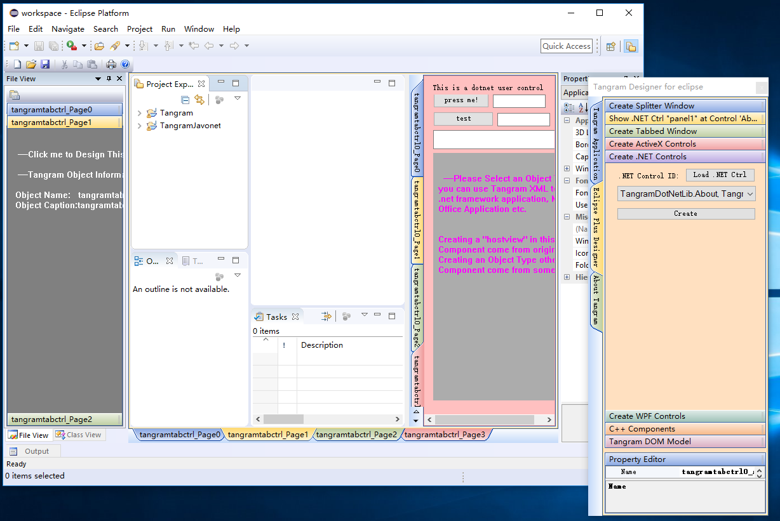Image resolution: width=780 pixels, height=521 pixels.
Task: Click the Paste clipboard icon
Action: (93, 64)
